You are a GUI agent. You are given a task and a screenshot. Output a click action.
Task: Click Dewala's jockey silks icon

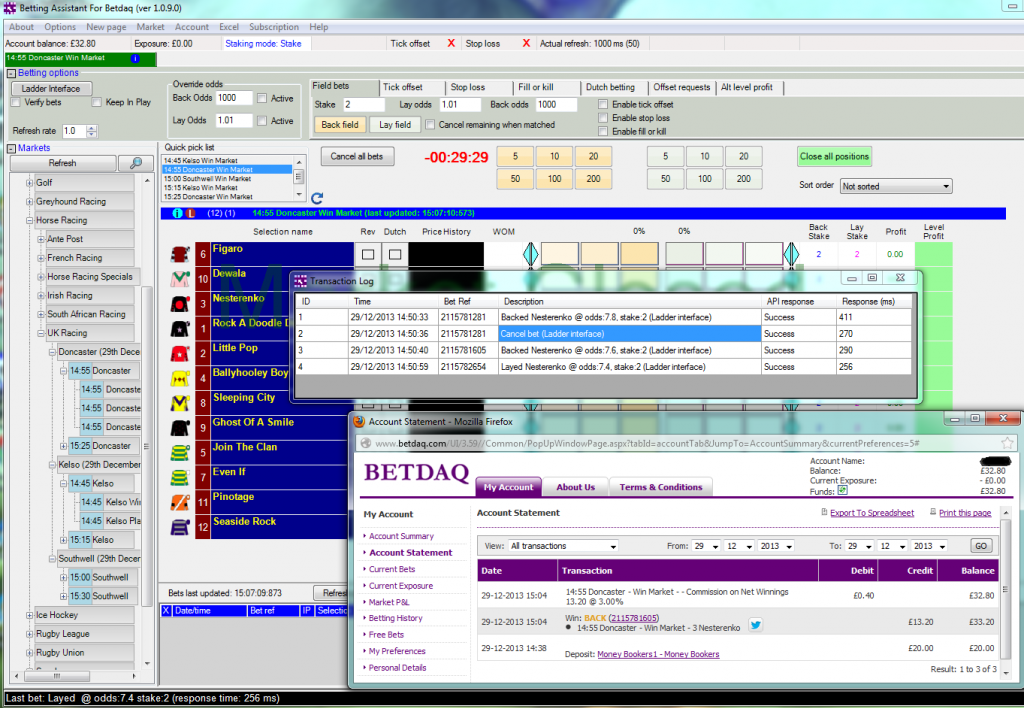tap(180, 279)
